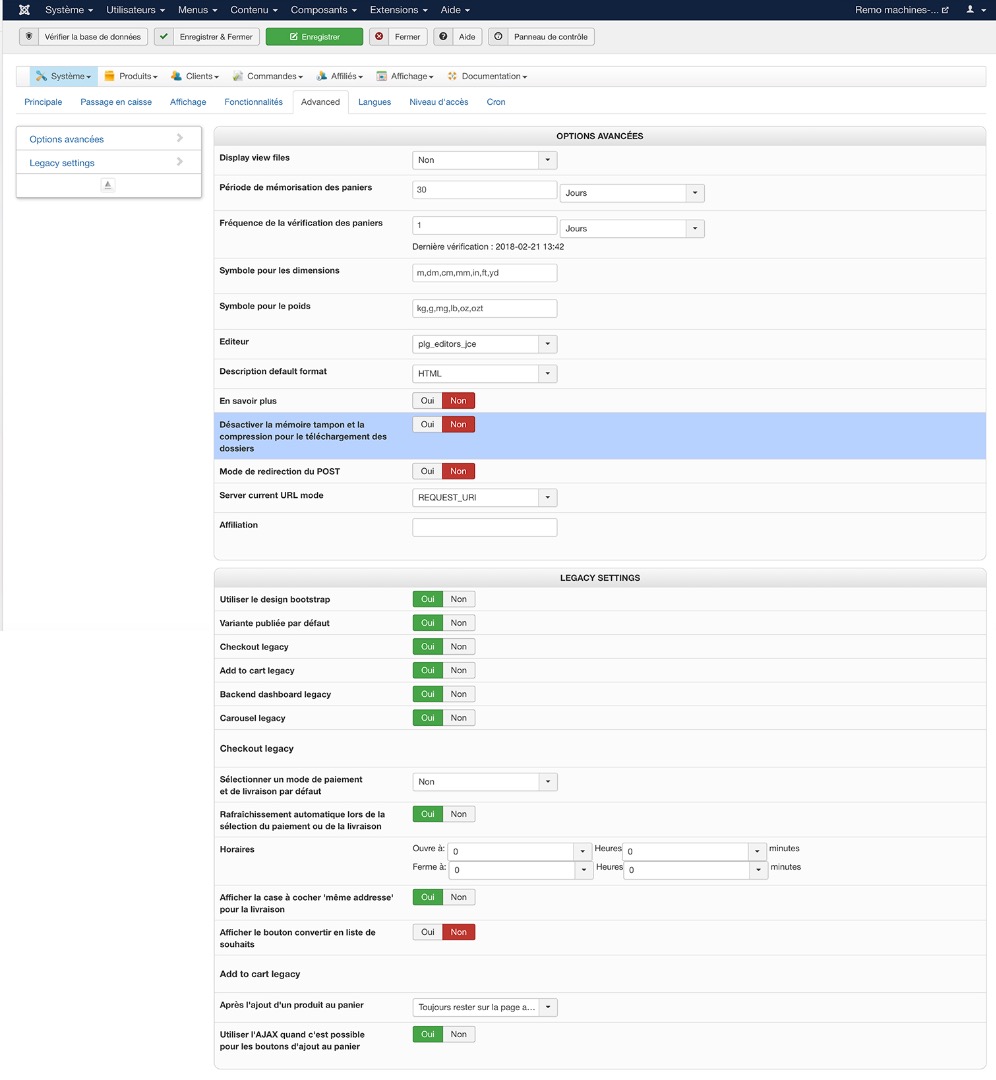This screenshot has width=996, height=1080.
Task: Set Désactiver la mémoire tampon to Oui
Action: 428,425
